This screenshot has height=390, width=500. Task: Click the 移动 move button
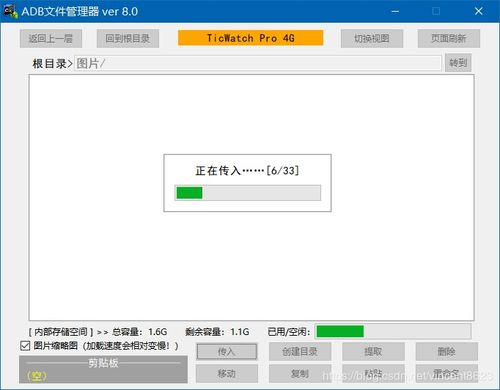227,374
